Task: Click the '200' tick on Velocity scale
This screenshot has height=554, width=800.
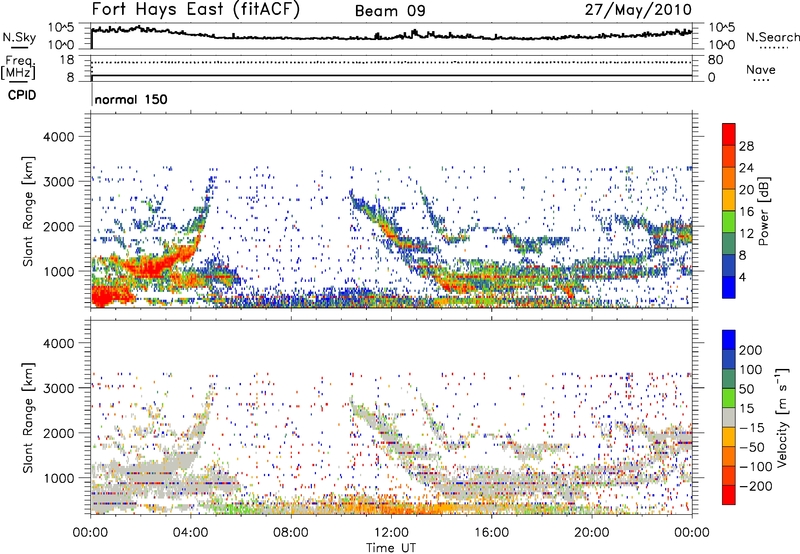Action: 751,350
